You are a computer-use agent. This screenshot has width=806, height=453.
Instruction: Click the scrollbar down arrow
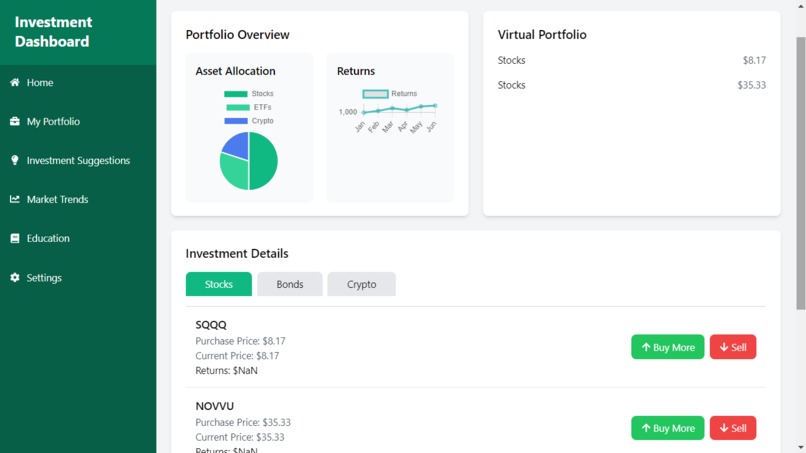tap(801, 448)
